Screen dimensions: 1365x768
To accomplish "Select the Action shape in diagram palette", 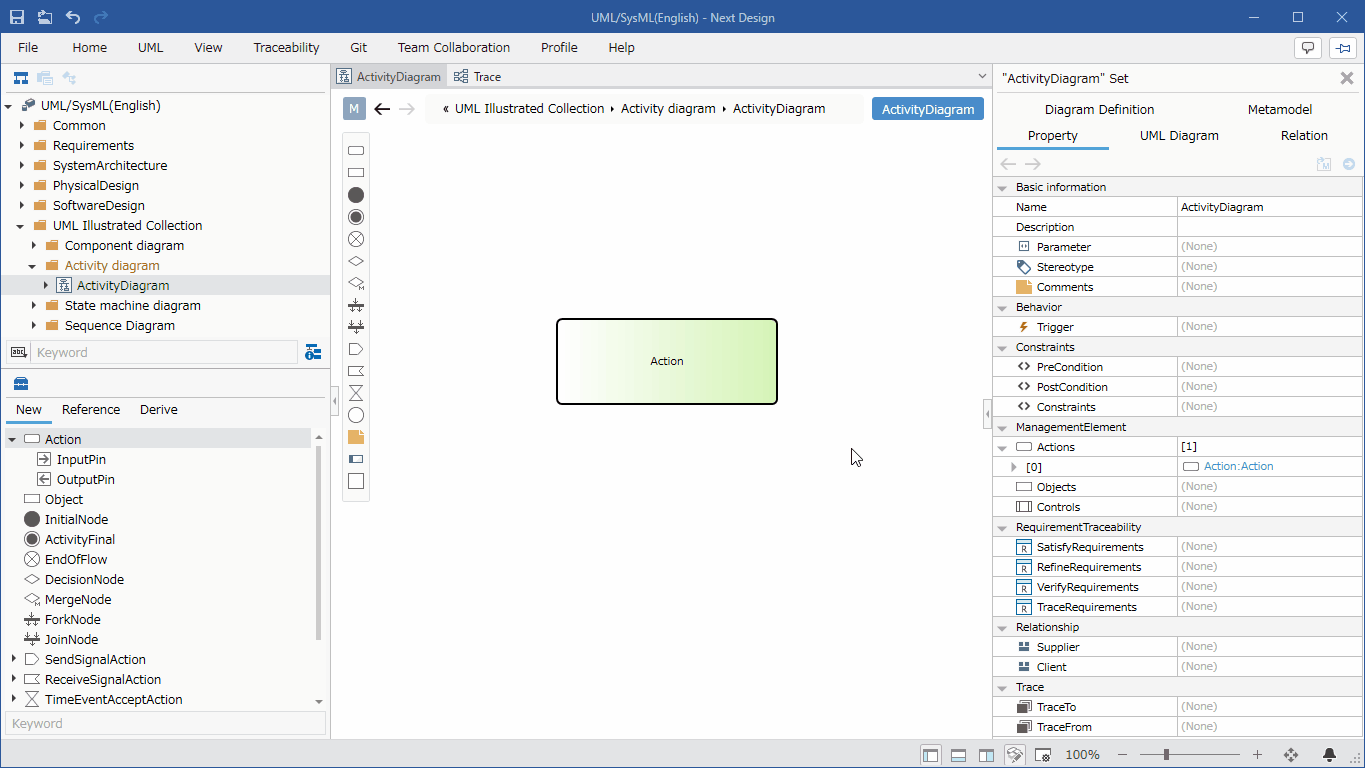I will tap(356, 151).
